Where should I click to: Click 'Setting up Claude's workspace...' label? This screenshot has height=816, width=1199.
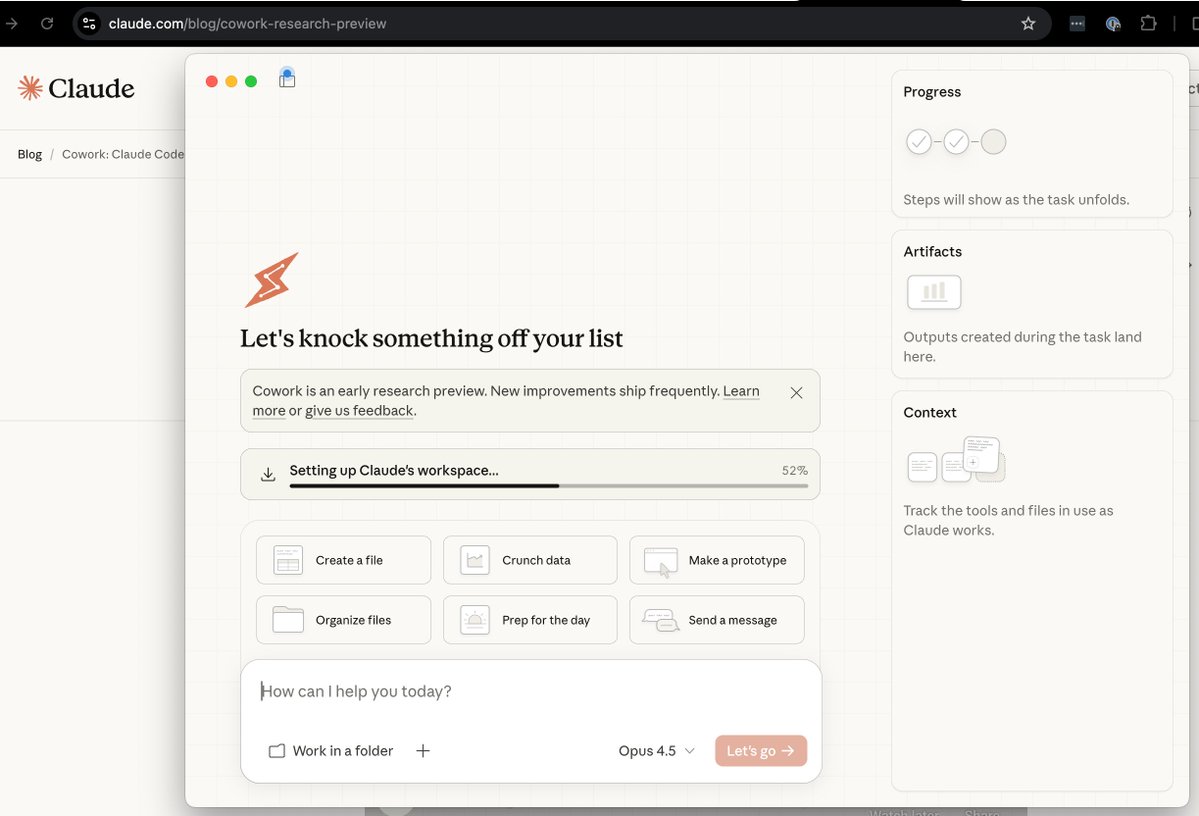[x=394, y=470]
